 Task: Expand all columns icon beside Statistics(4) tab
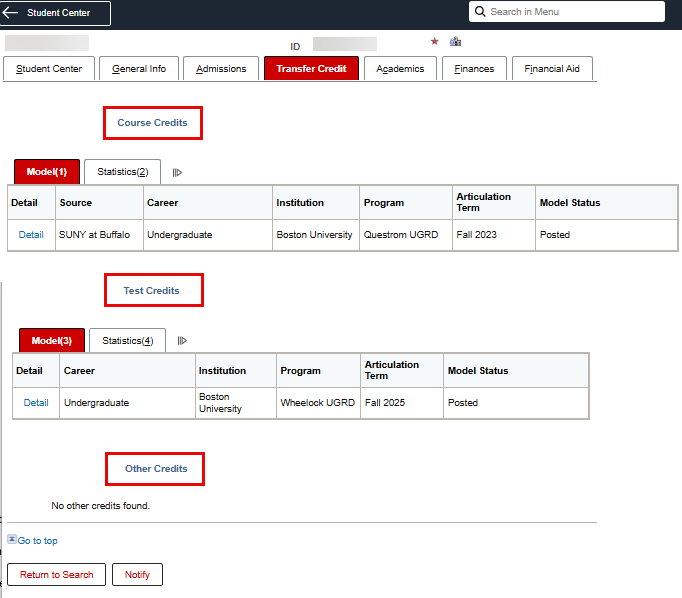[x=182, y=341]
